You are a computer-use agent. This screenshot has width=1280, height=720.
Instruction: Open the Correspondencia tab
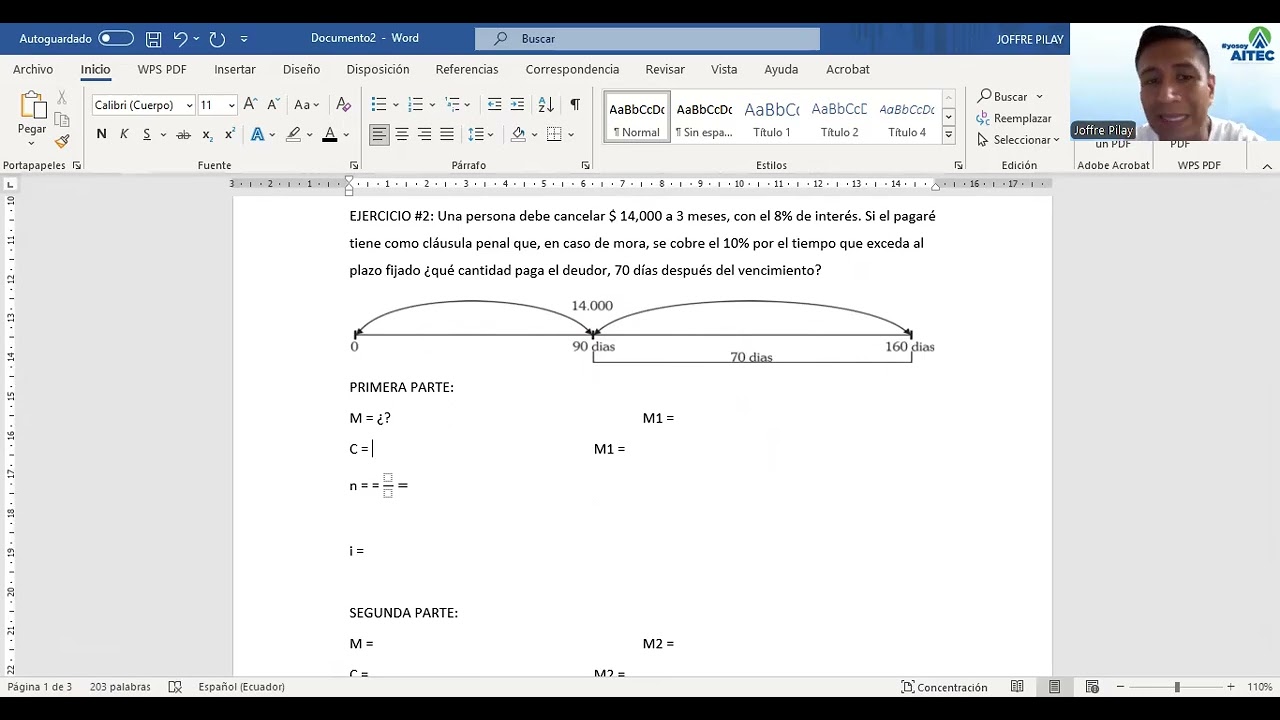click(x=572, y=69)
